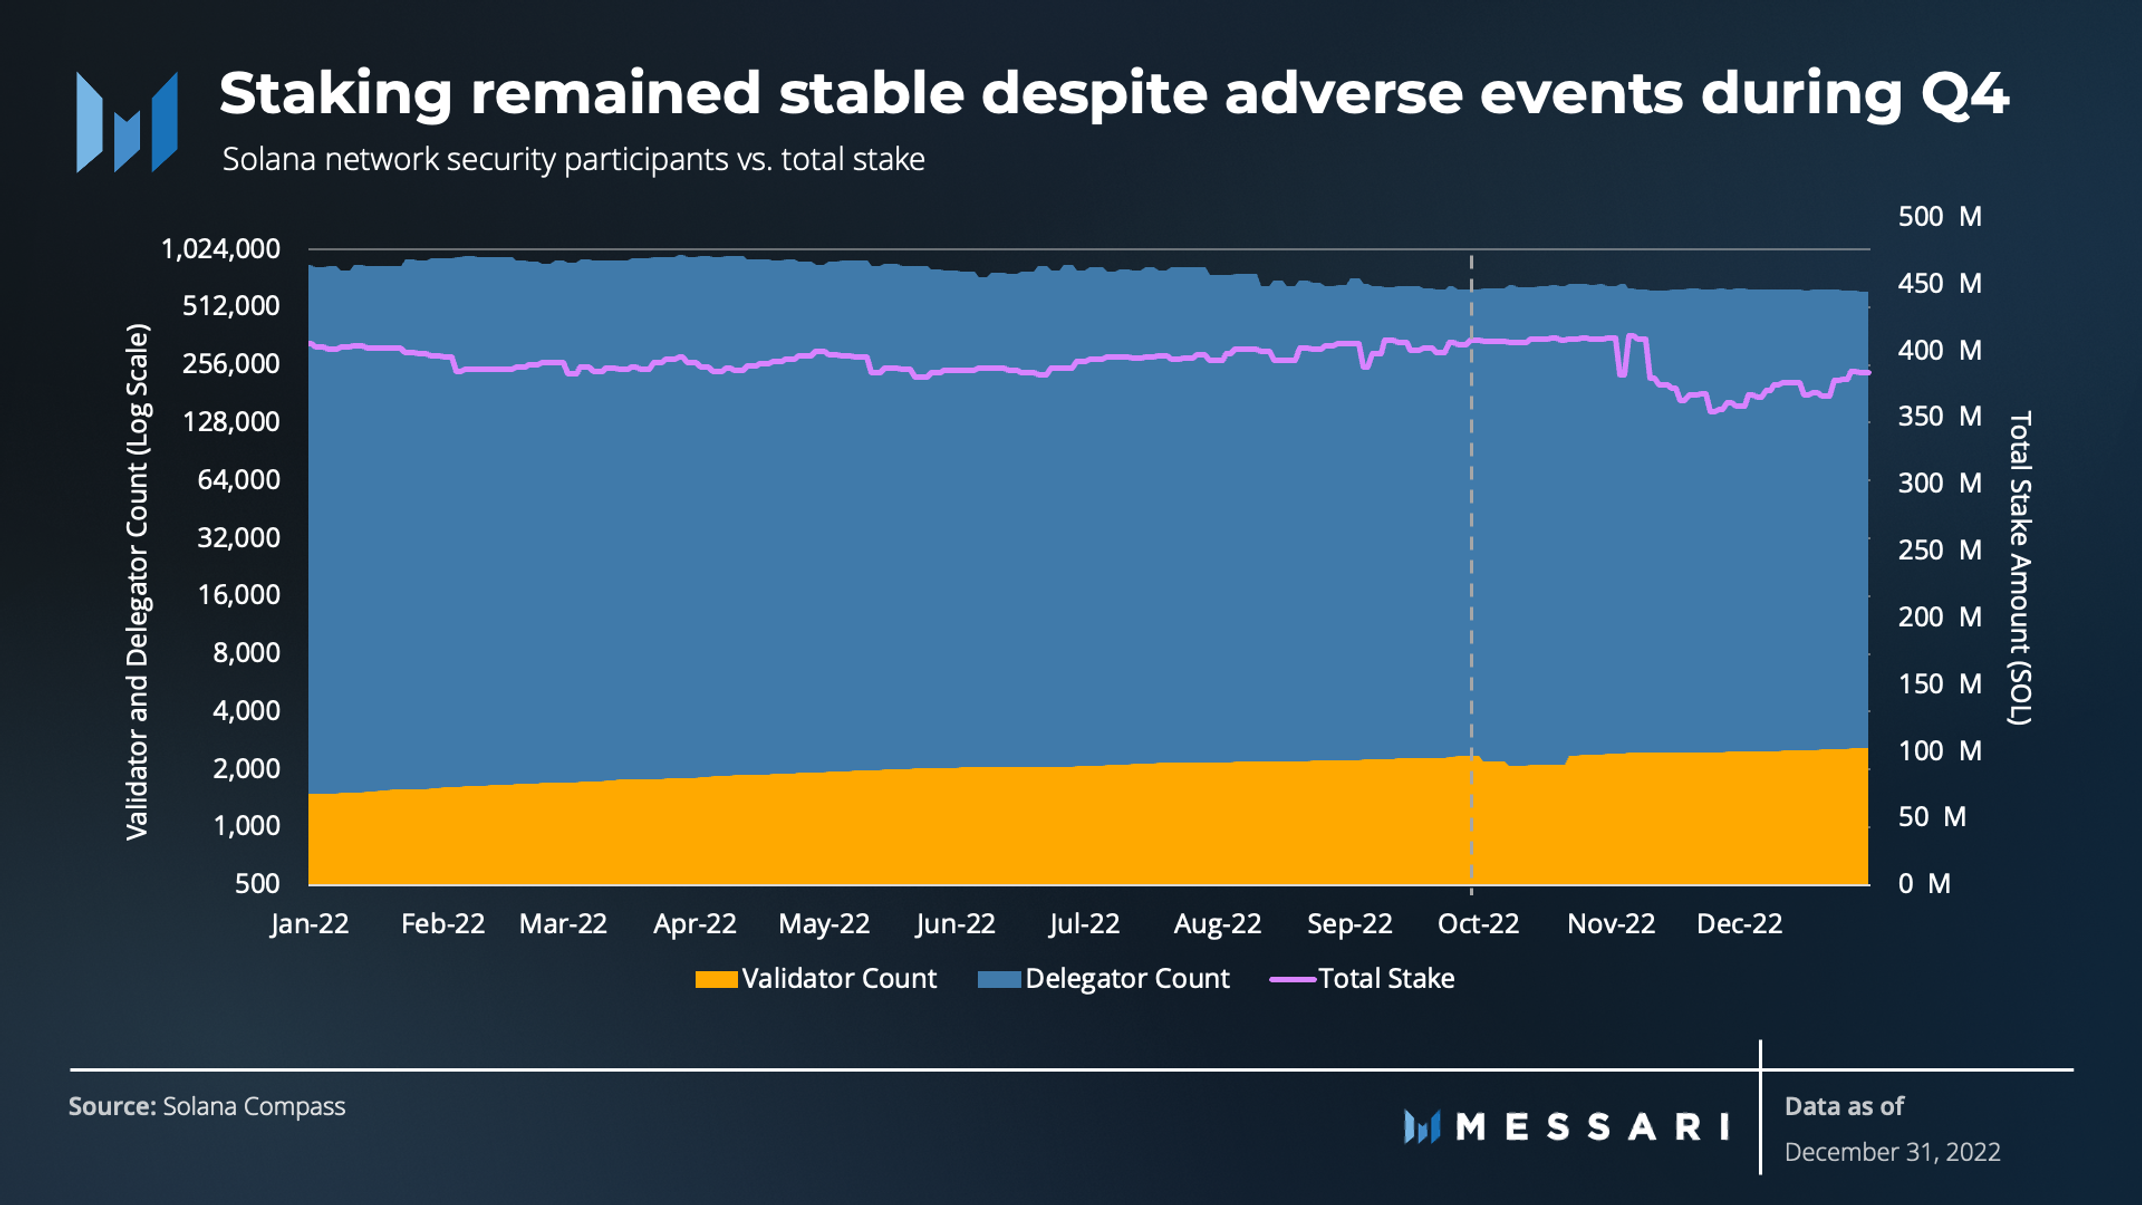Click the December 31, 2022 date text
This screenshot has width=2142, height=1205.
[x=1892, y=1152]
